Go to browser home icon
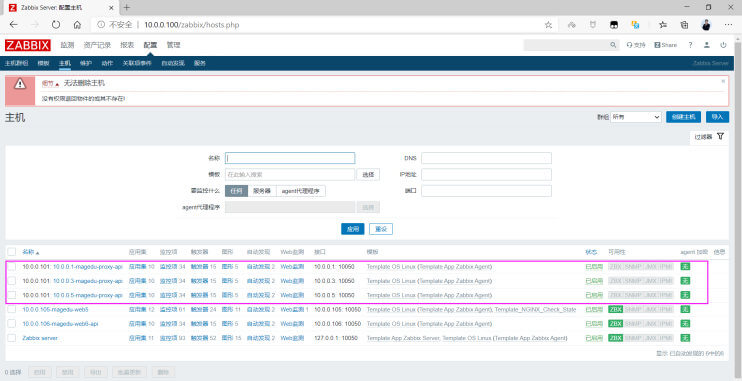This screenshot has height=381, width=742. (x=77, y=25)
